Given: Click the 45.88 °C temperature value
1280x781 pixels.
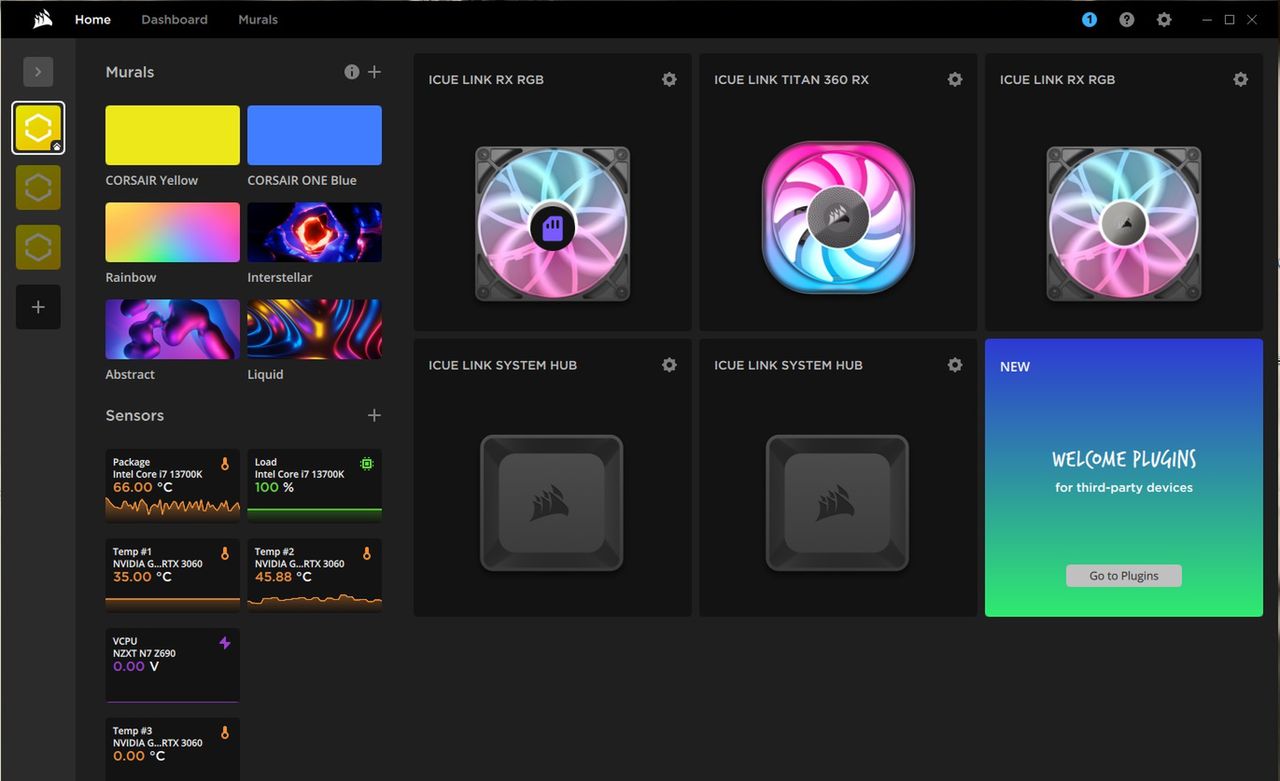Looking at the screenshot, I should [283, 577].
